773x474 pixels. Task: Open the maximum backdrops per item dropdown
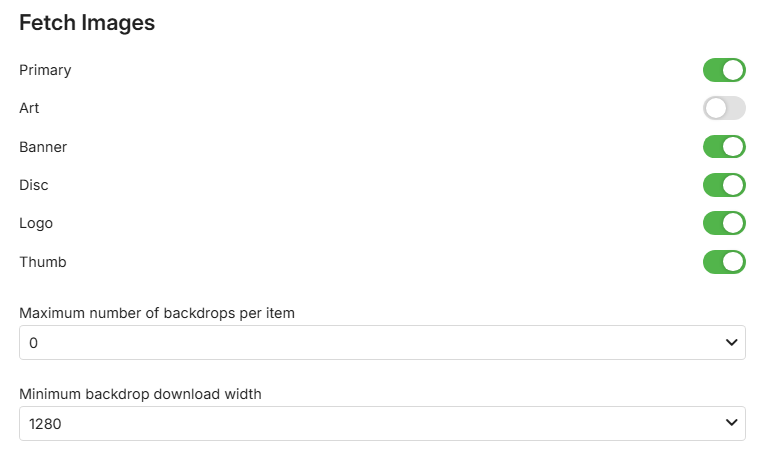click(x=382, y=342)
